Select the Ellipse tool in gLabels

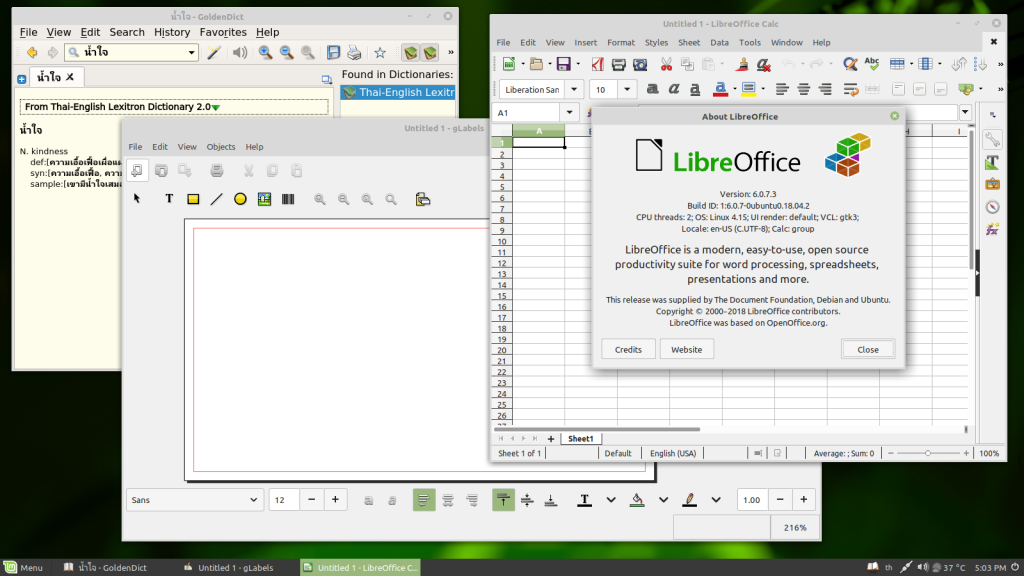coord(240,198)
